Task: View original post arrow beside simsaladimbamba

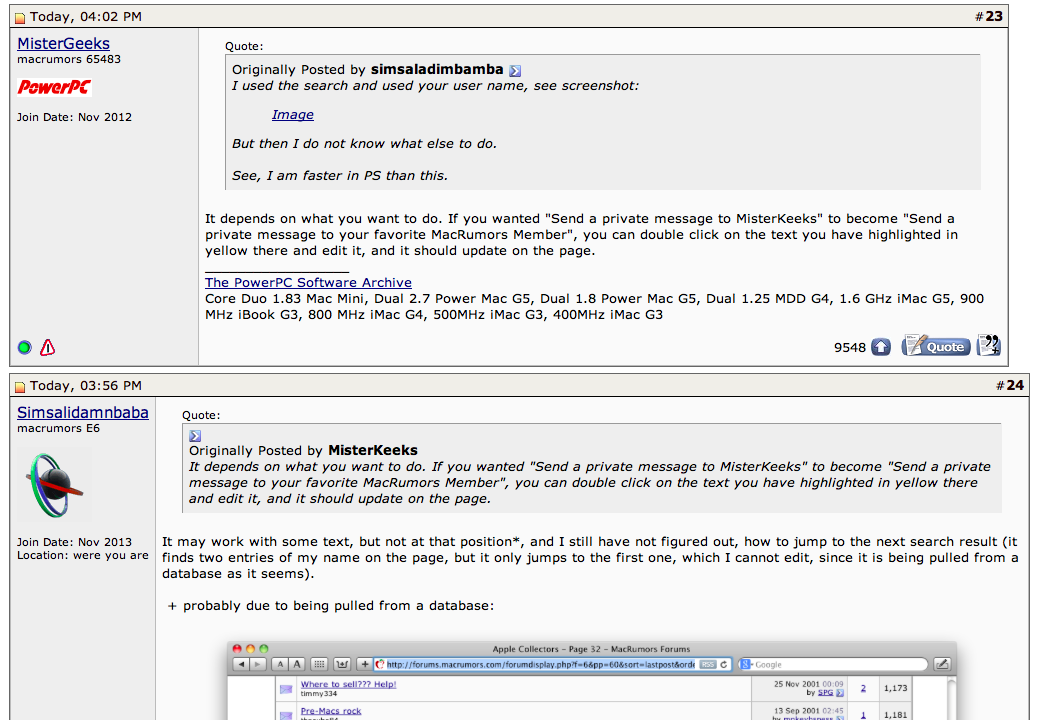Action: (x=515, y=70)
